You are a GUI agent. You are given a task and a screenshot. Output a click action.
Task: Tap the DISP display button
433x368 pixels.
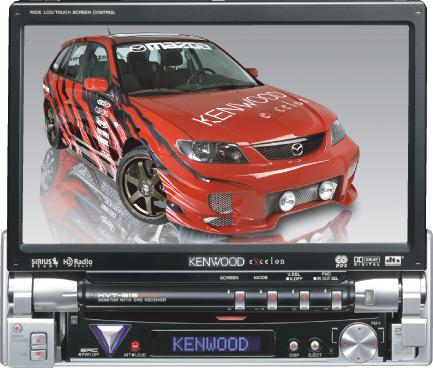tap(294, 345)
